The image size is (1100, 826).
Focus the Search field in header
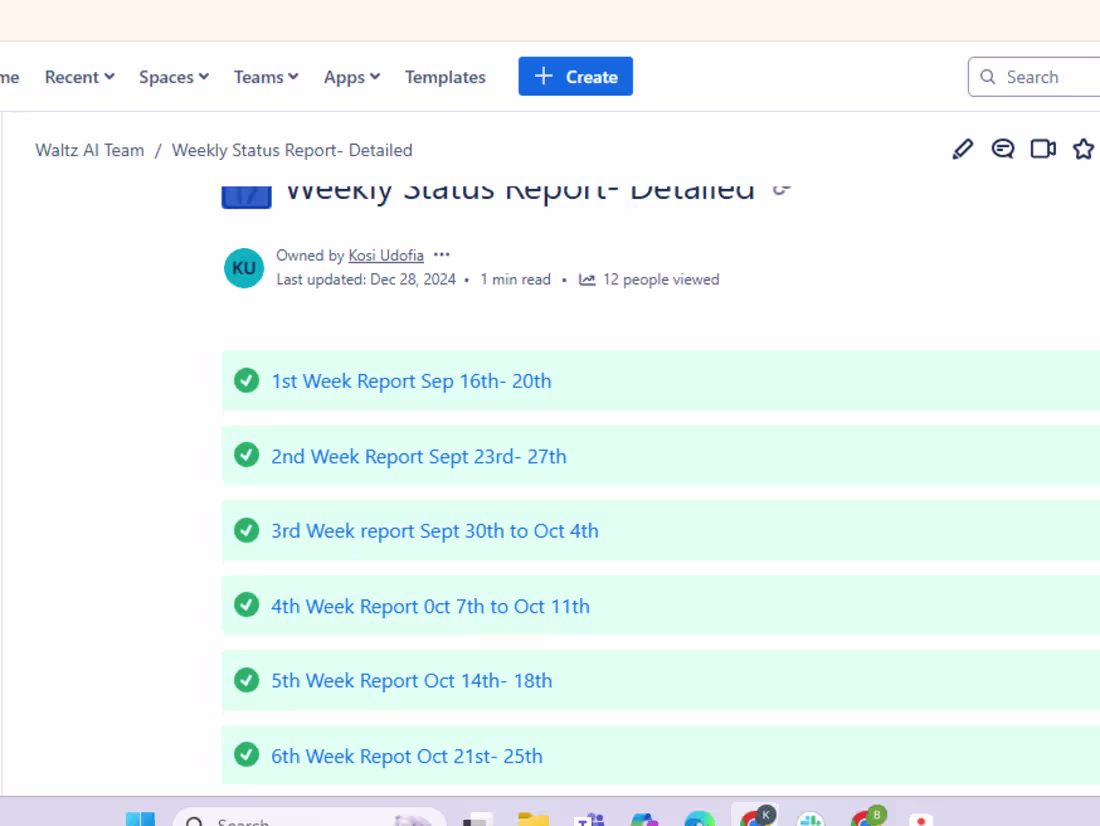(1033, 76)
